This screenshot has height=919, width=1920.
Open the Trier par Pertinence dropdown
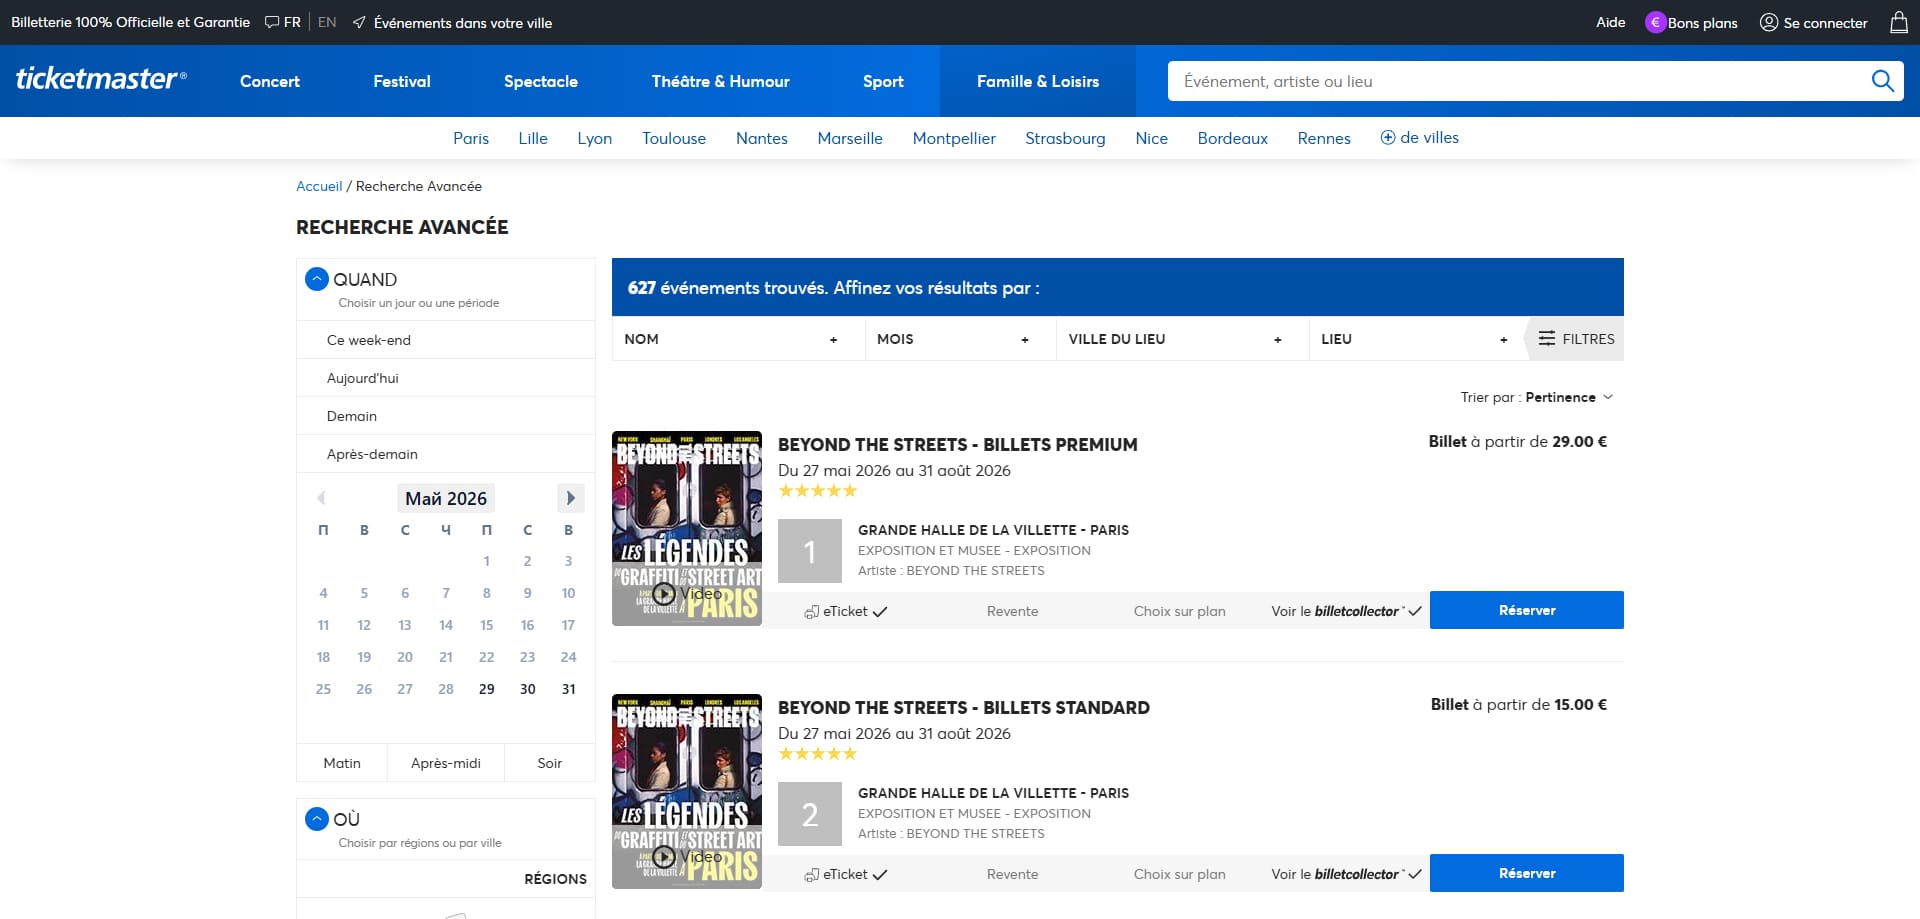pyautogui.click(x=1537, y=397)
